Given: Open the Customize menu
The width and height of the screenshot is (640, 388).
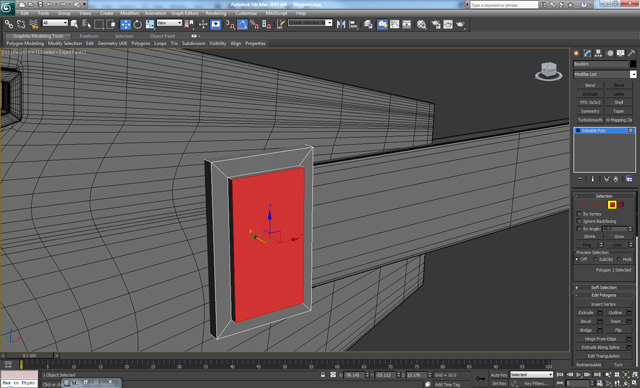Looking at the screenshot, I should point(246,13).
